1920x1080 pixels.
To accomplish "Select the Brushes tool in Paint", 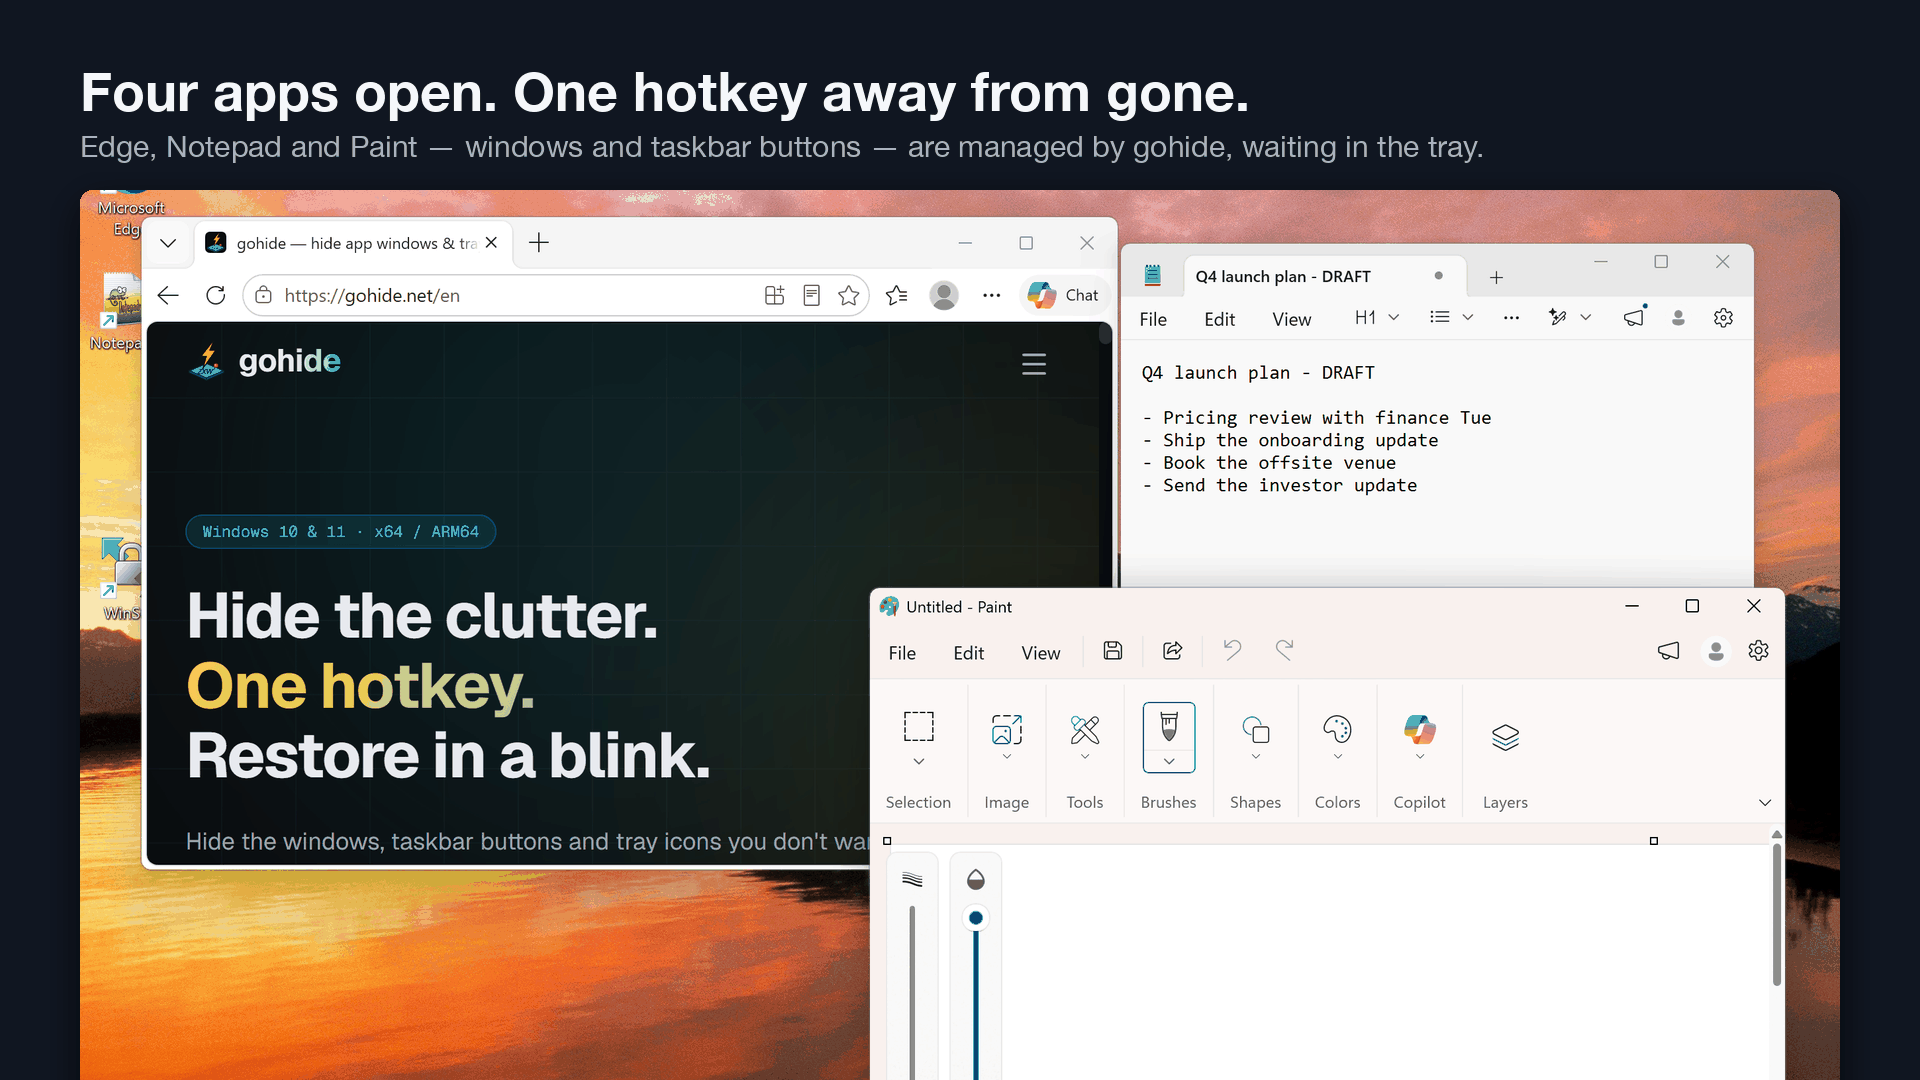I will click(1169, 726).
